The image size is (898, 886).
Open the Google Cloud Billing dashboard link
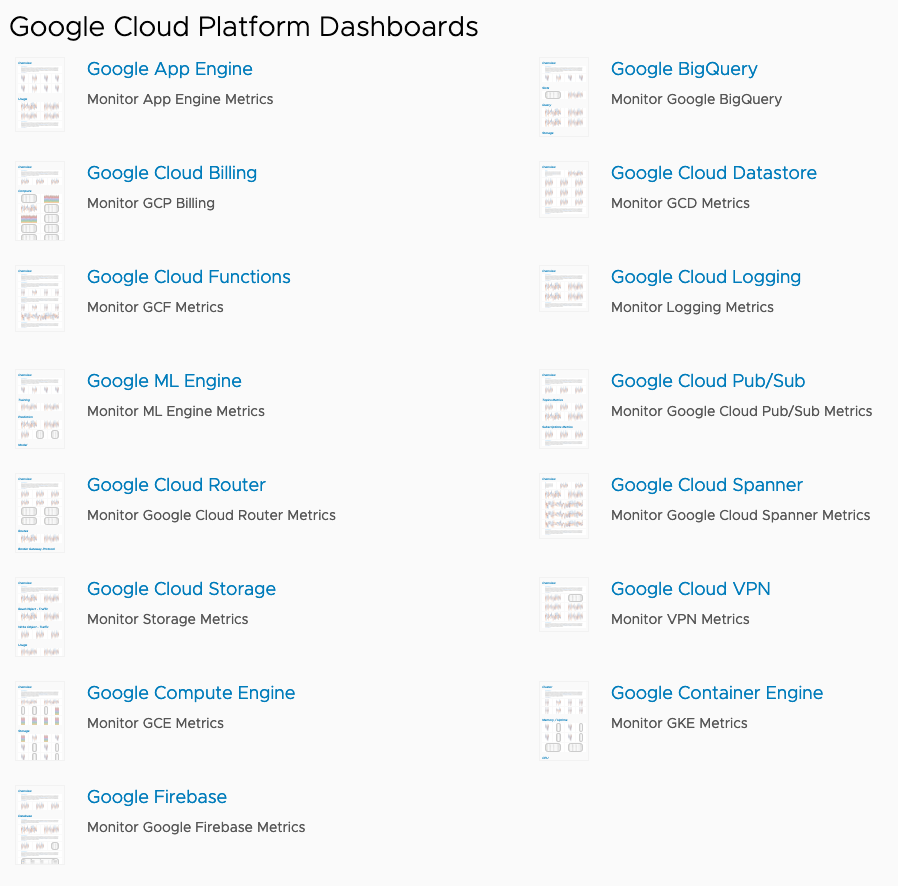click(x=172, y=173)
